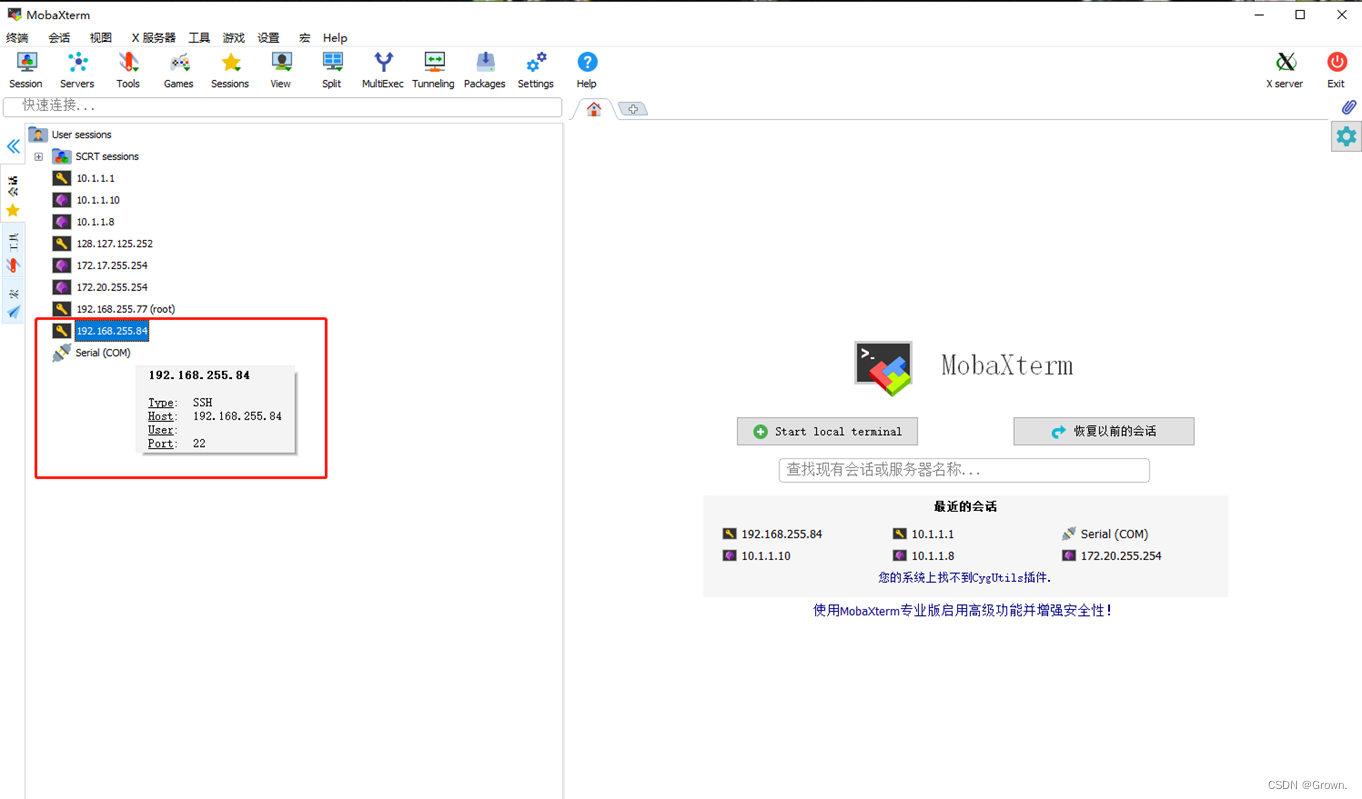Open the Tools toolbar icon

128,70
